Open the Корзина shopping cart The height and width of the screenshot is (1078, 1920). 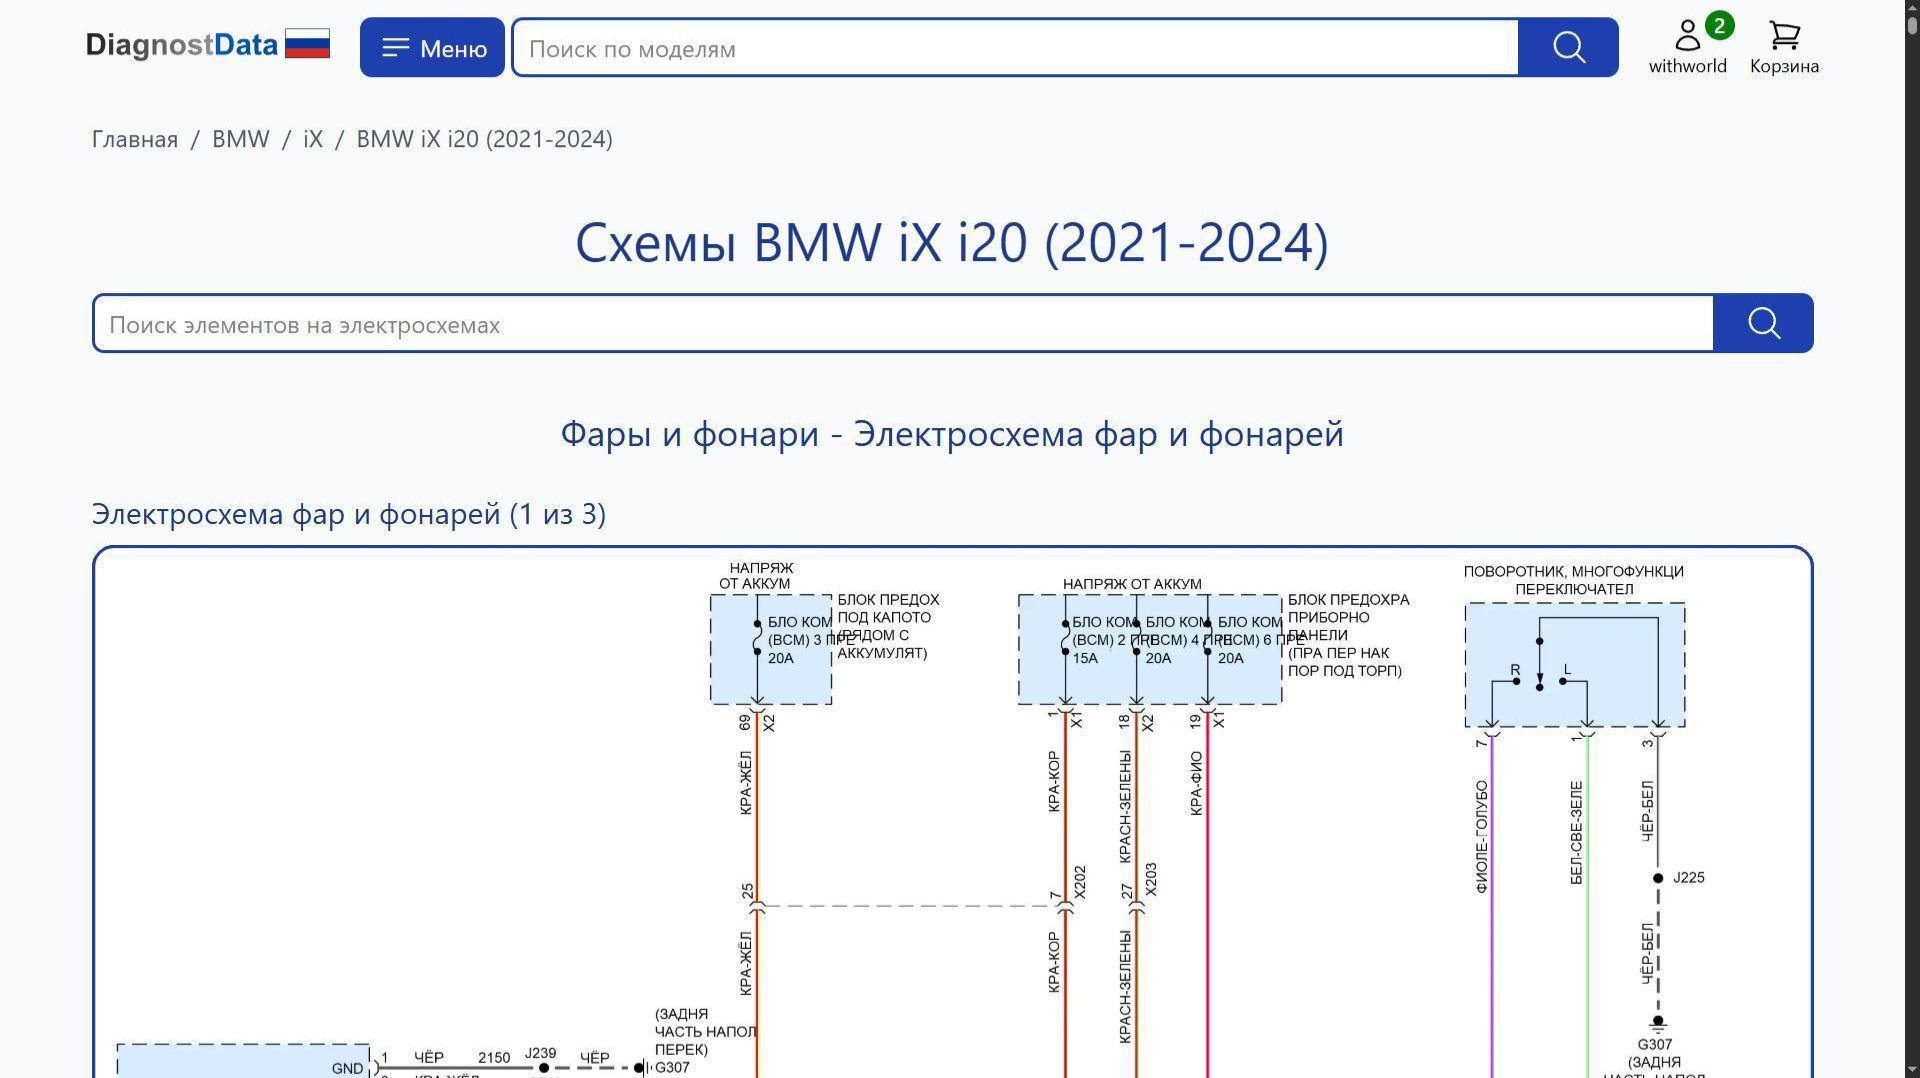click(1784, 47)
